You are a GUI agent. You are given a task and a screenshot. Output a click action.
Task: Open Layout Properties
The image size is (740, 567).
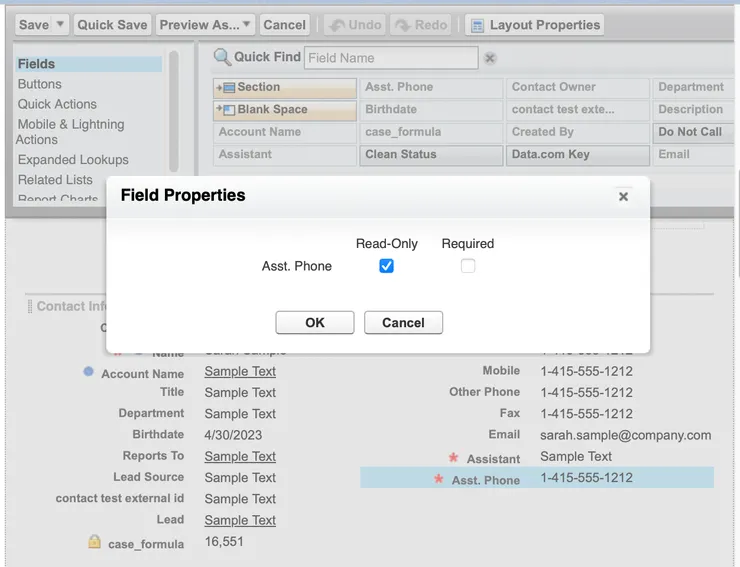click(535, 25)
